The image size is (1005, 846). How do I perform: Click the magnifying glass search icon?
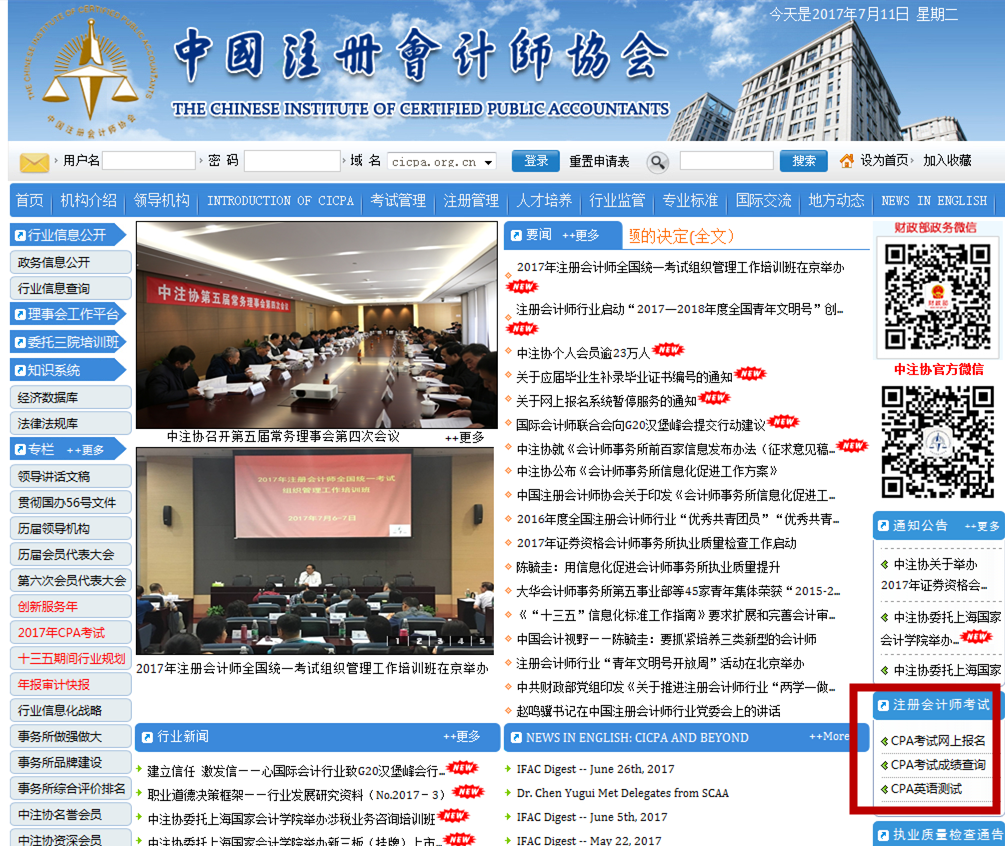[657, 162]
